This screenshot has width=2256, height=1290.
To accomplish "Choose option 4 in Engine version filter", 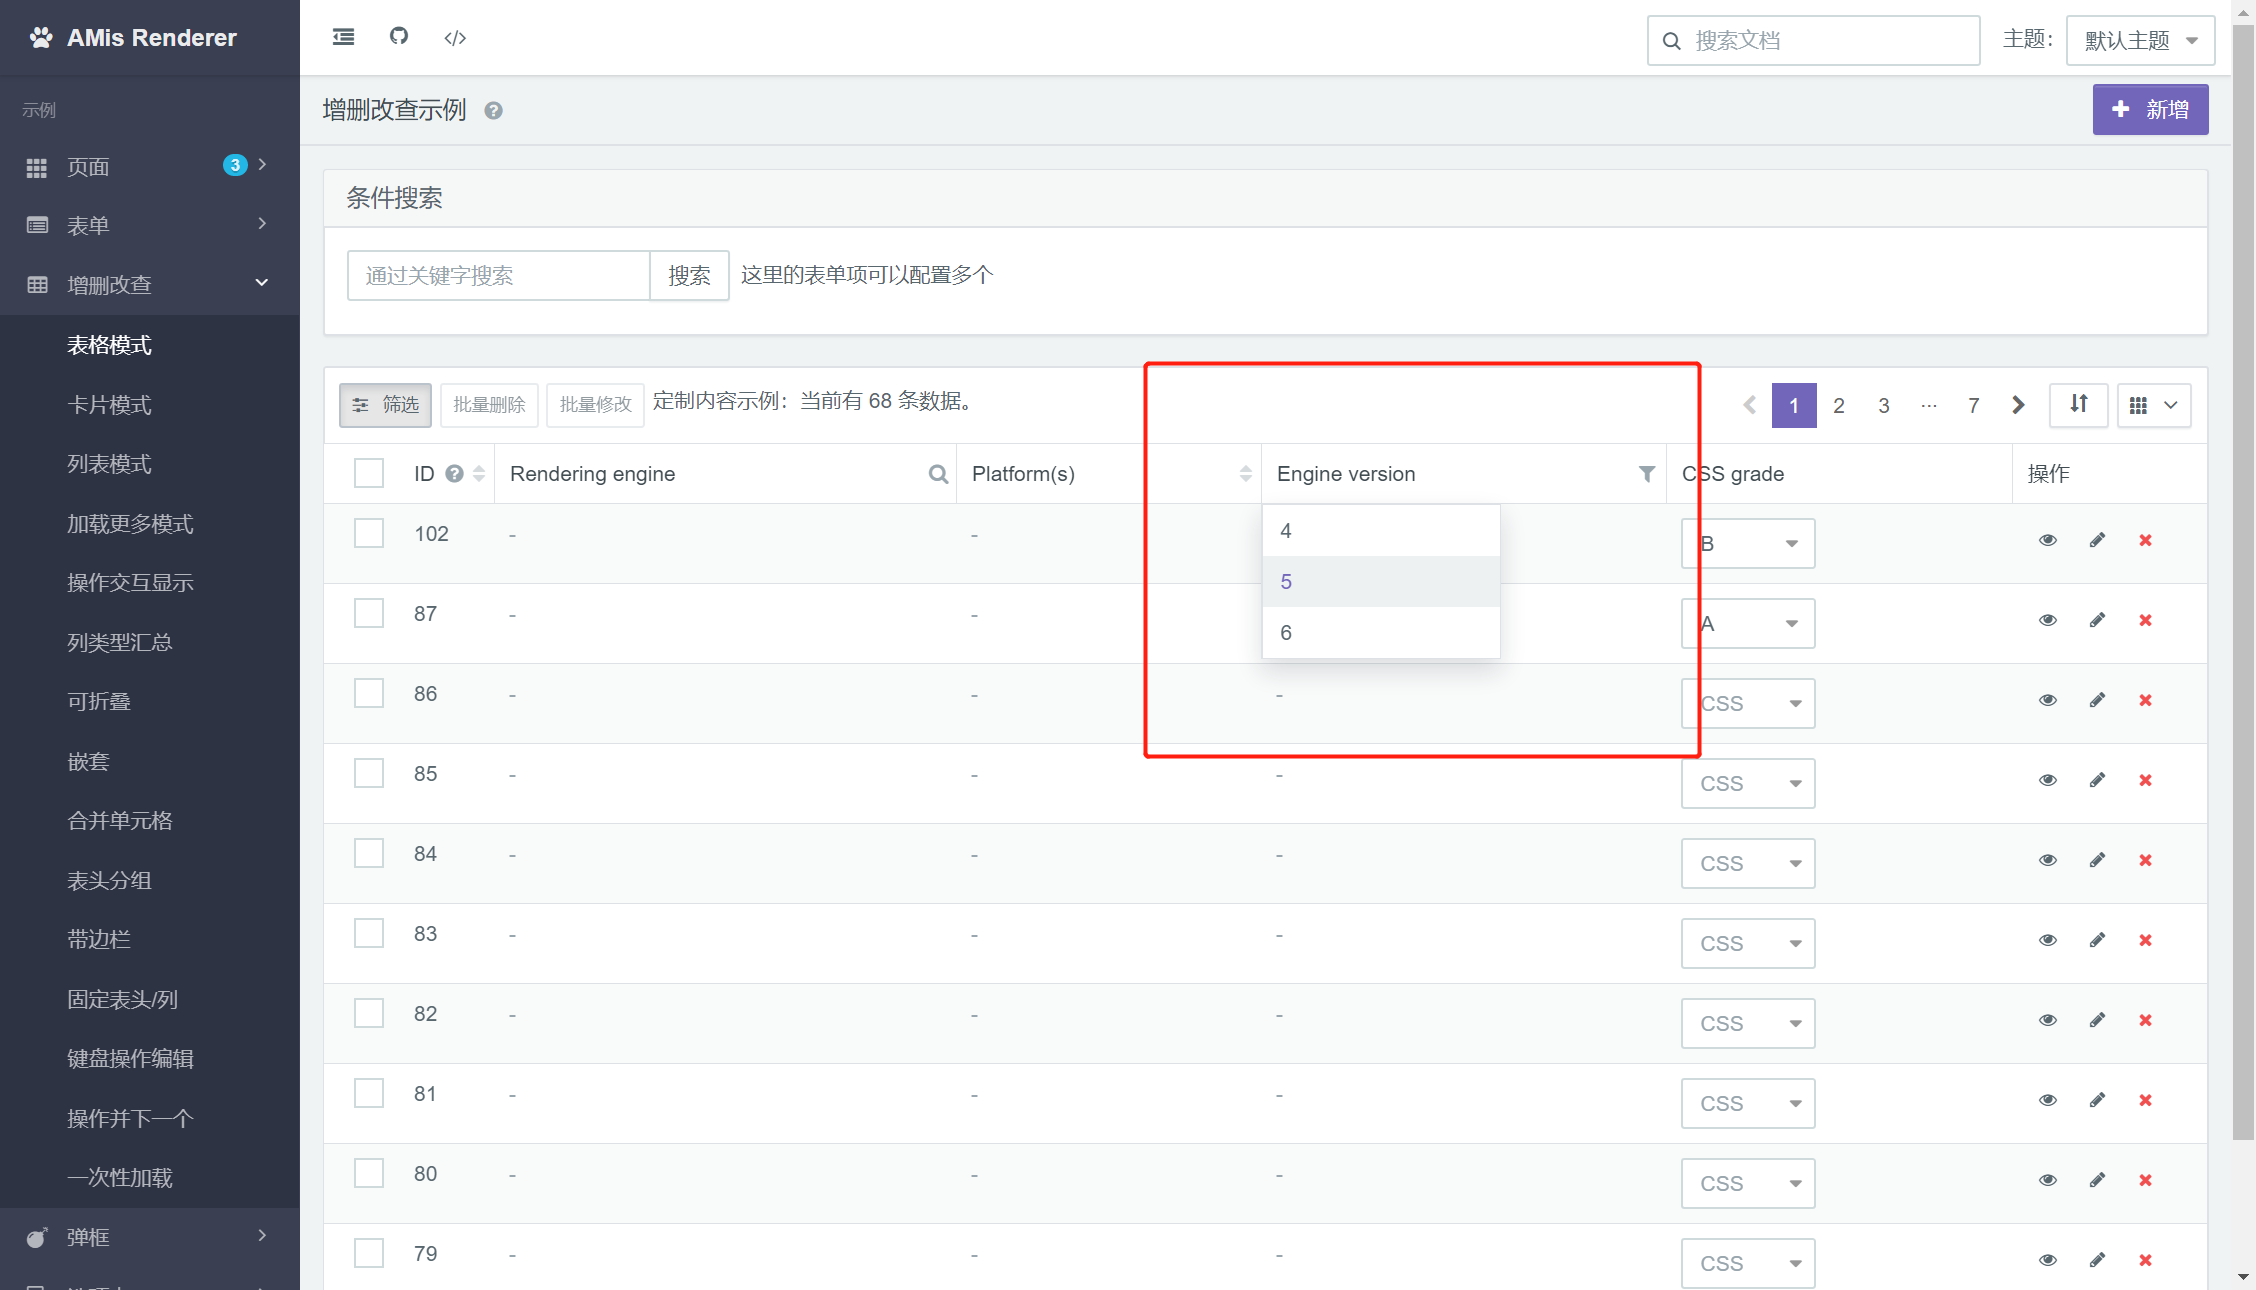I will pyautogui.click(x=1381, y=531).
